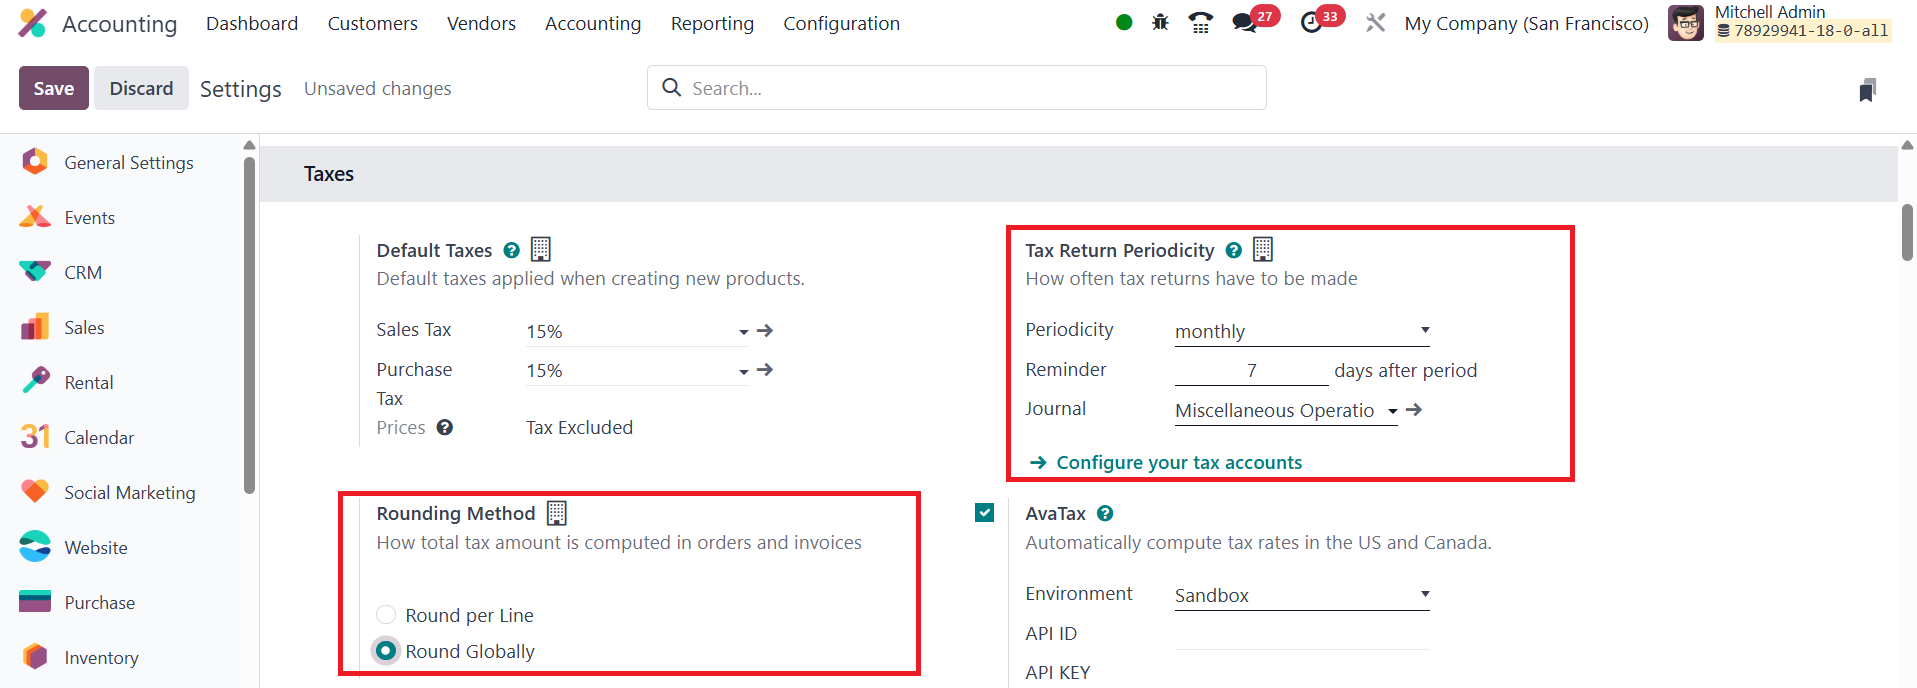Open the Configuration menu

pos(841,23)
